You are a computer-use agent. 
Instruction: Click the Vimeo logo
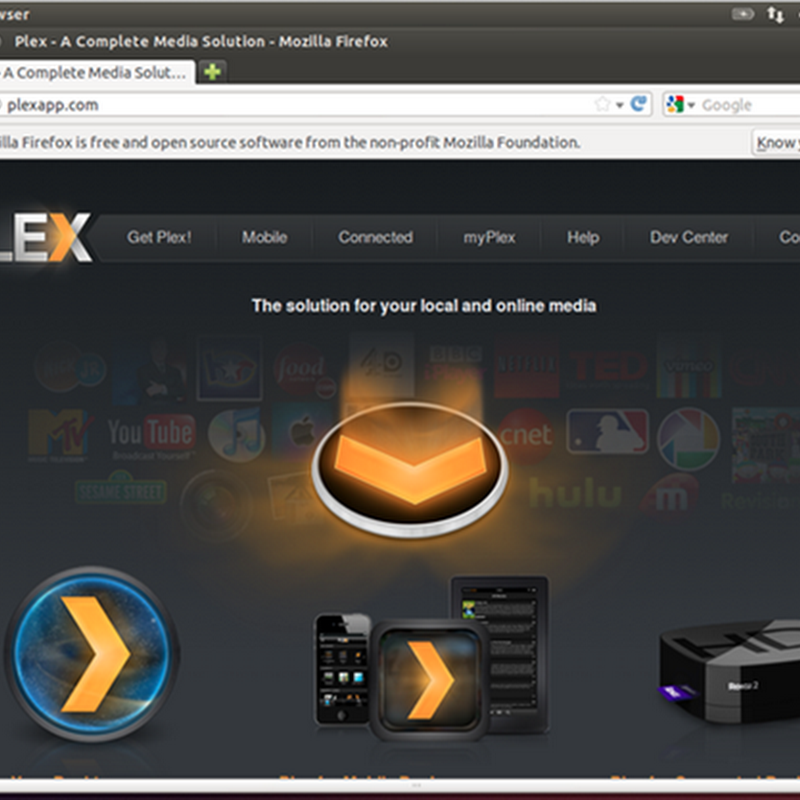coord(688,368)
